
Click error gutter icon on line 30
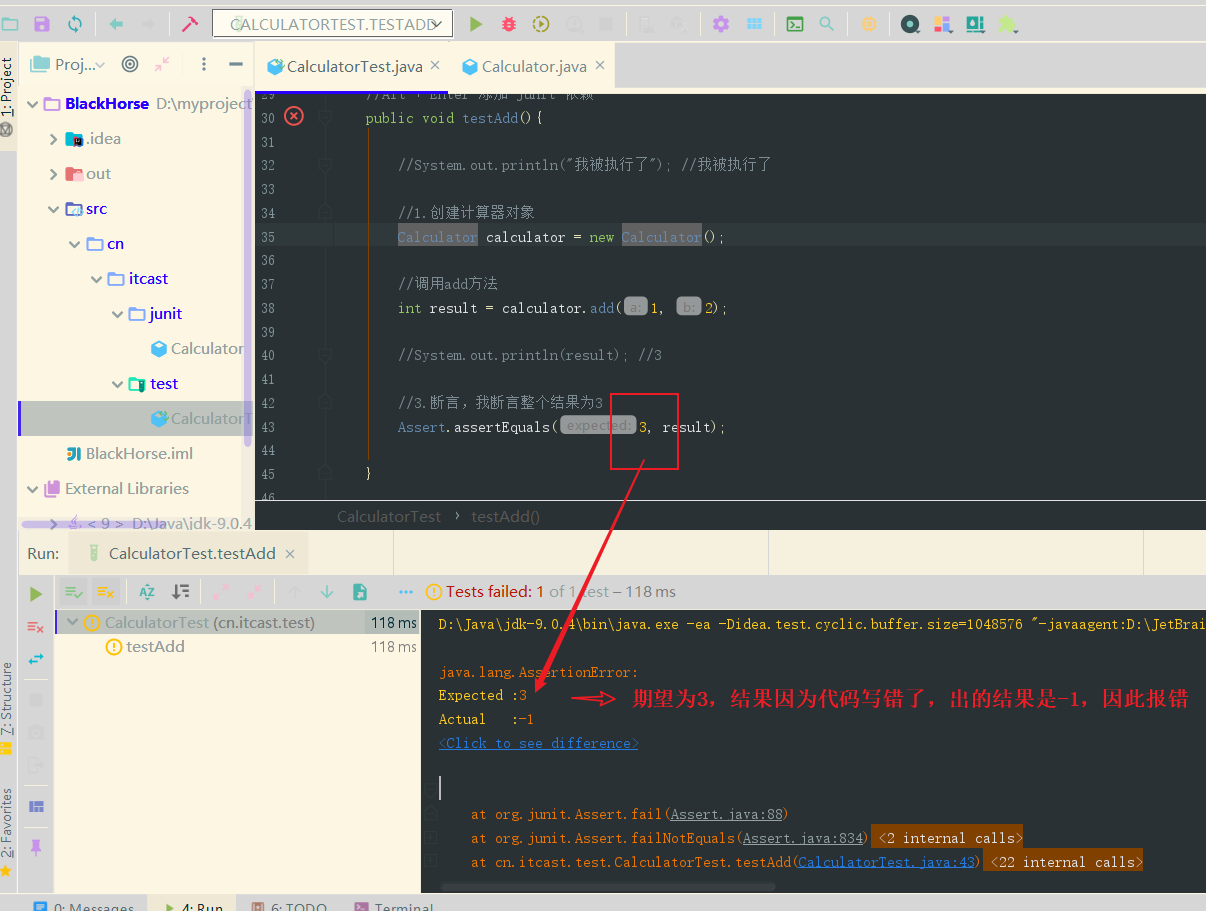tap(294, 116)
